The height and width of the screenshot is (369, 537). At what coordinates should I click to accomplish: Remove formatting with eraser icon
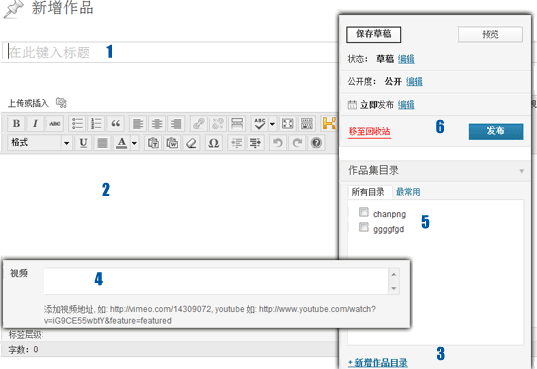pos(191,143)
